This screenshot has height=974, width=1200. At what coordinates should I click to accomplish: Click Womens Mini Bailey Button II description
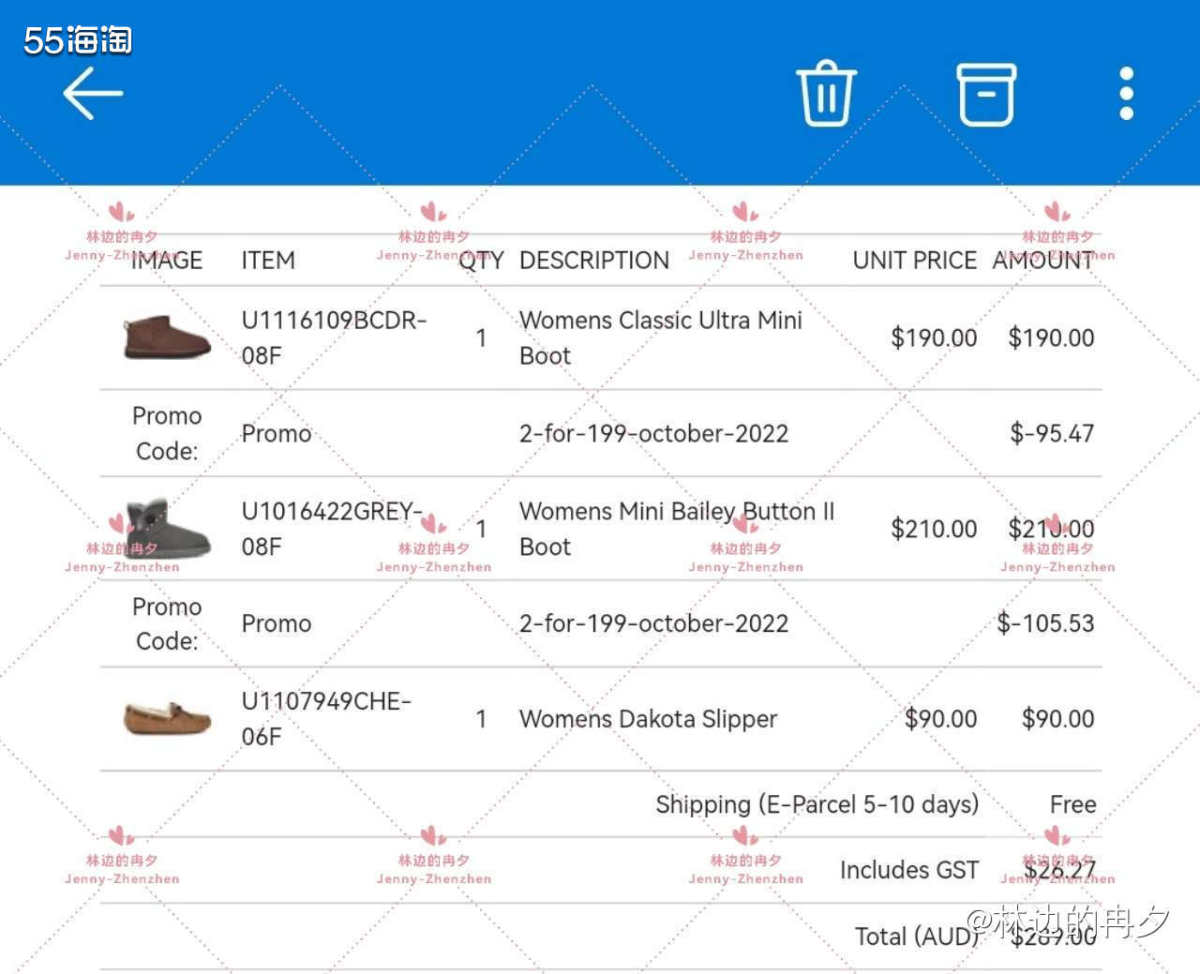click(x=676, y=529)
